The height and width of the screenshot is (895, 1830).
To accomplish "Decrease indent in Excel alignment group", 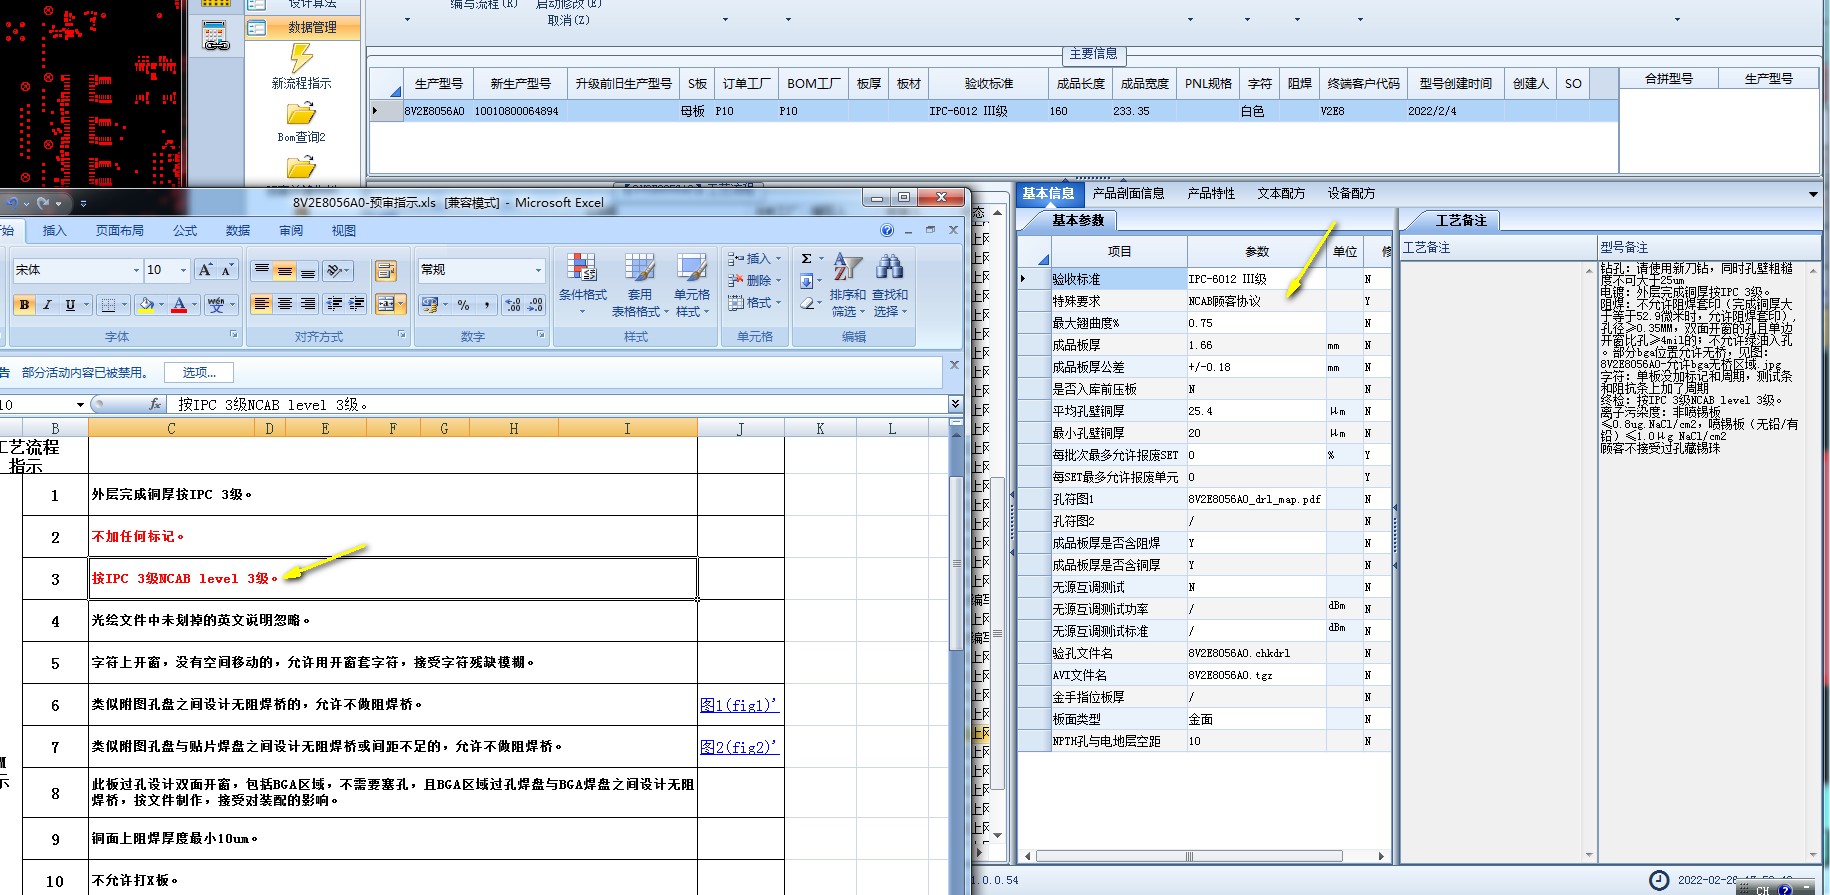I will click(334, 304).
